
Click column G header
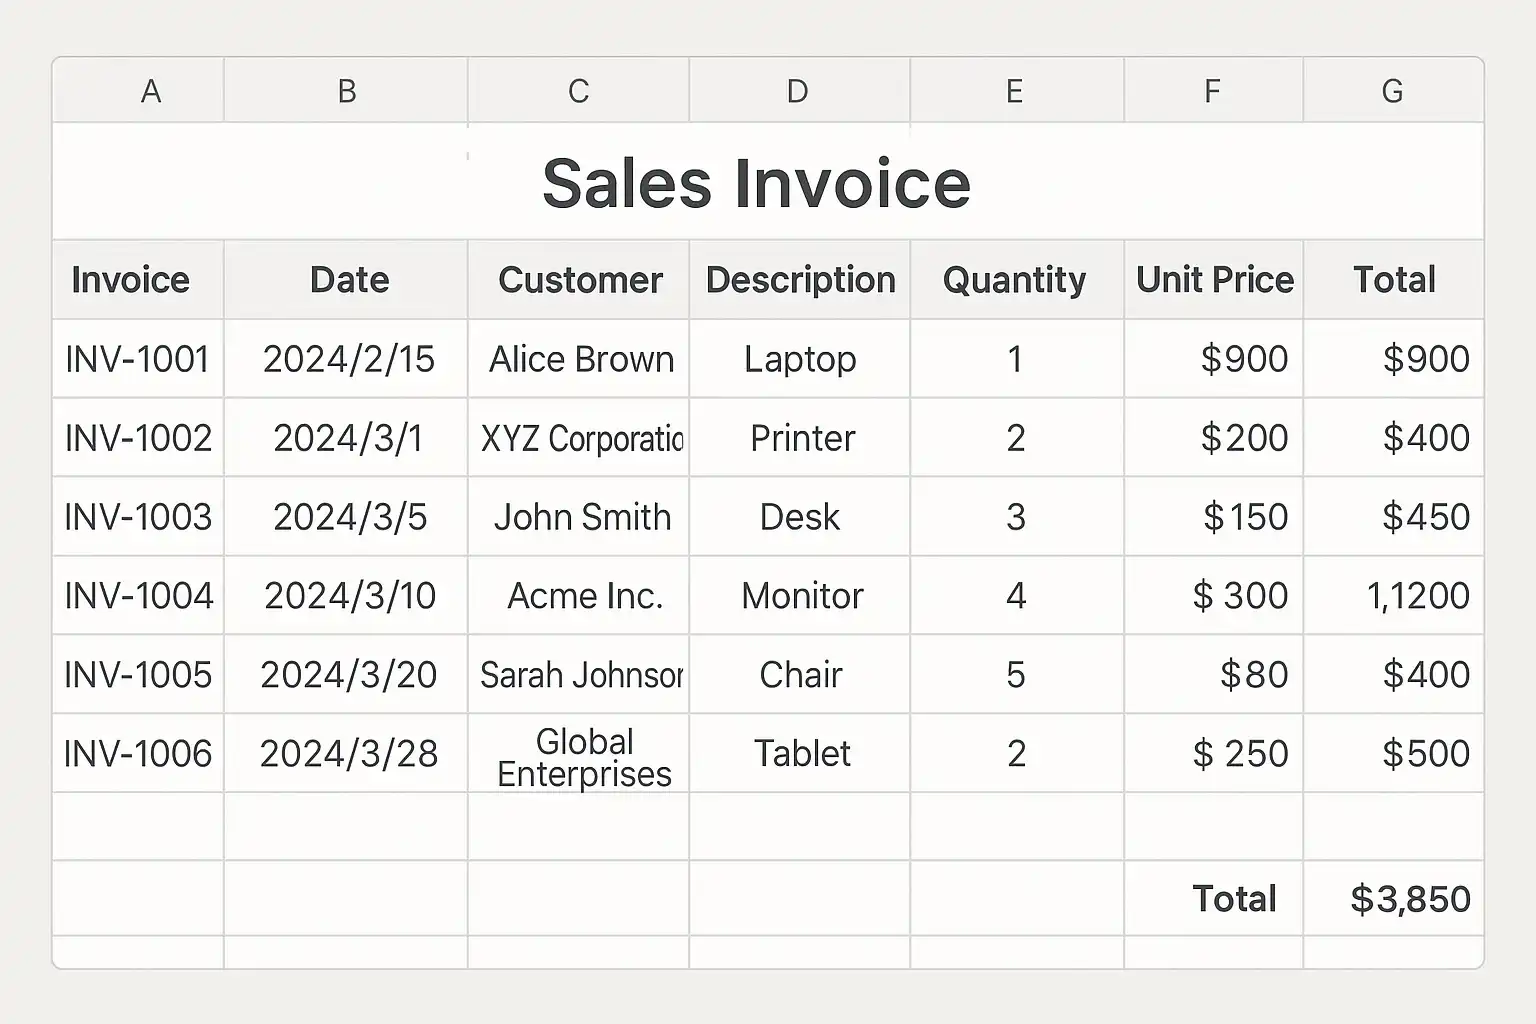pyautogui.click(x=1392, y=91)
